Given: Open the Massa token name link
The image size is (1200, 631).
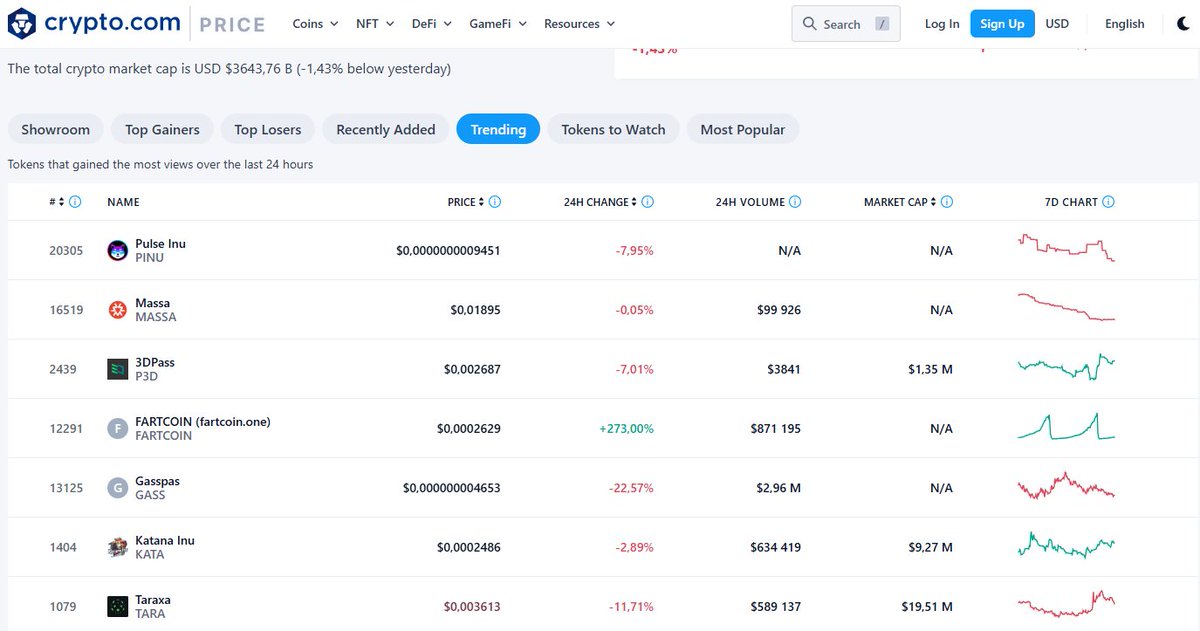Looking at the screenshot, I should point(152,303).
